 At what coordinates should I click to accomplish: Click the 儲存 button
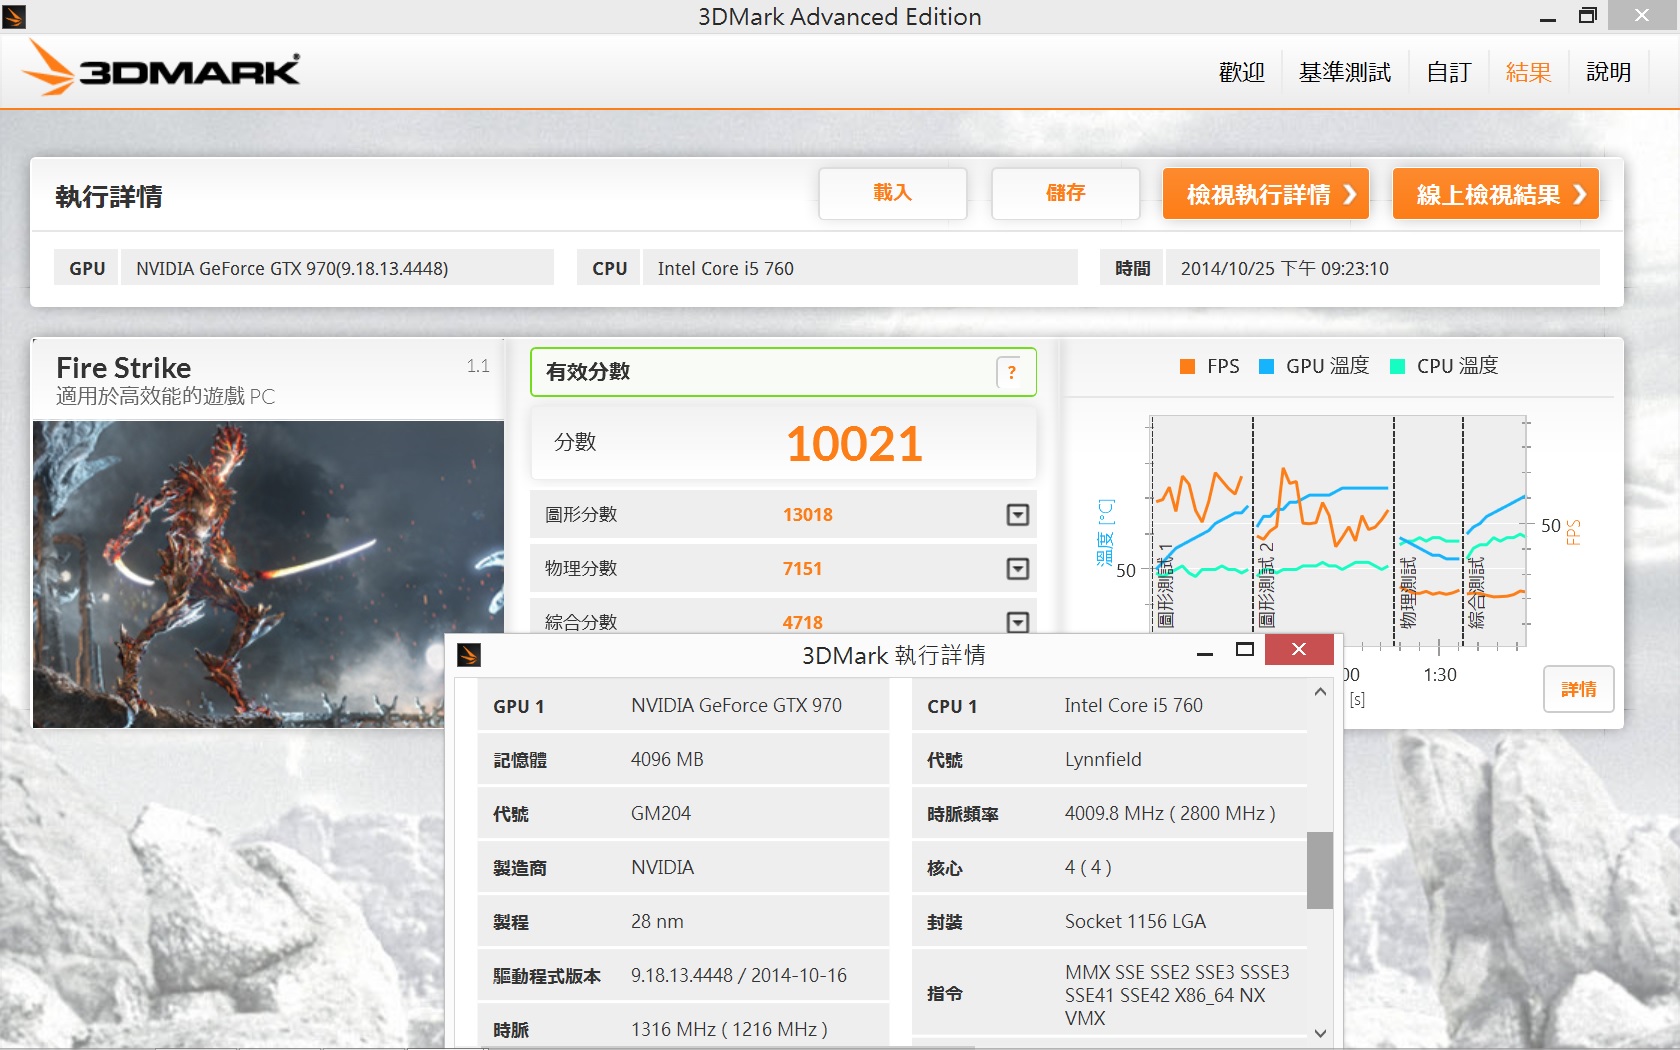point(1066,193)
